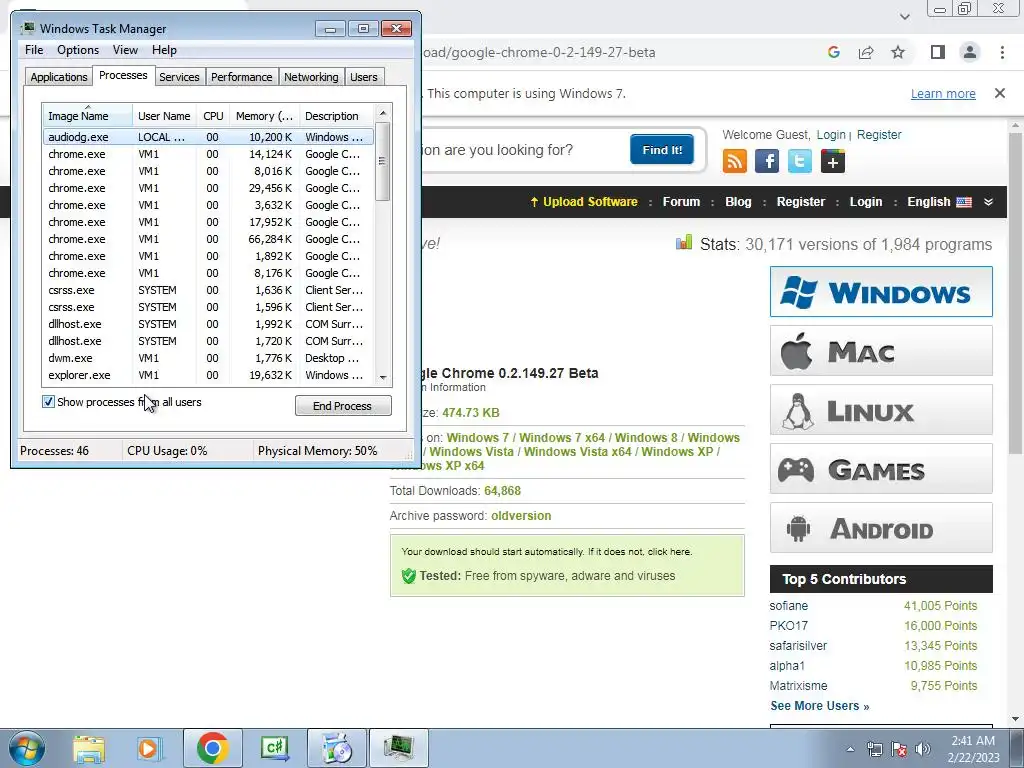Click process list scroll up arrow
Image resolution: width=1024 pixels, height=768 pixels.
tap(383, 114)
